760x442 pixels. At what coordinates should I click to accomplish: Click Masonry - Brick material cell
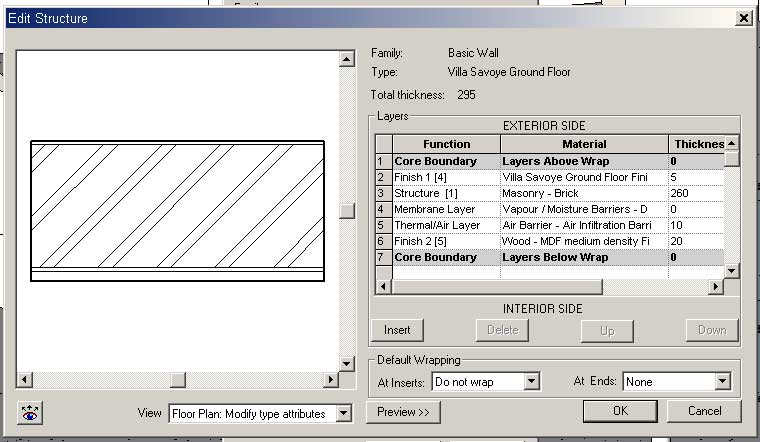click(584, 193)
